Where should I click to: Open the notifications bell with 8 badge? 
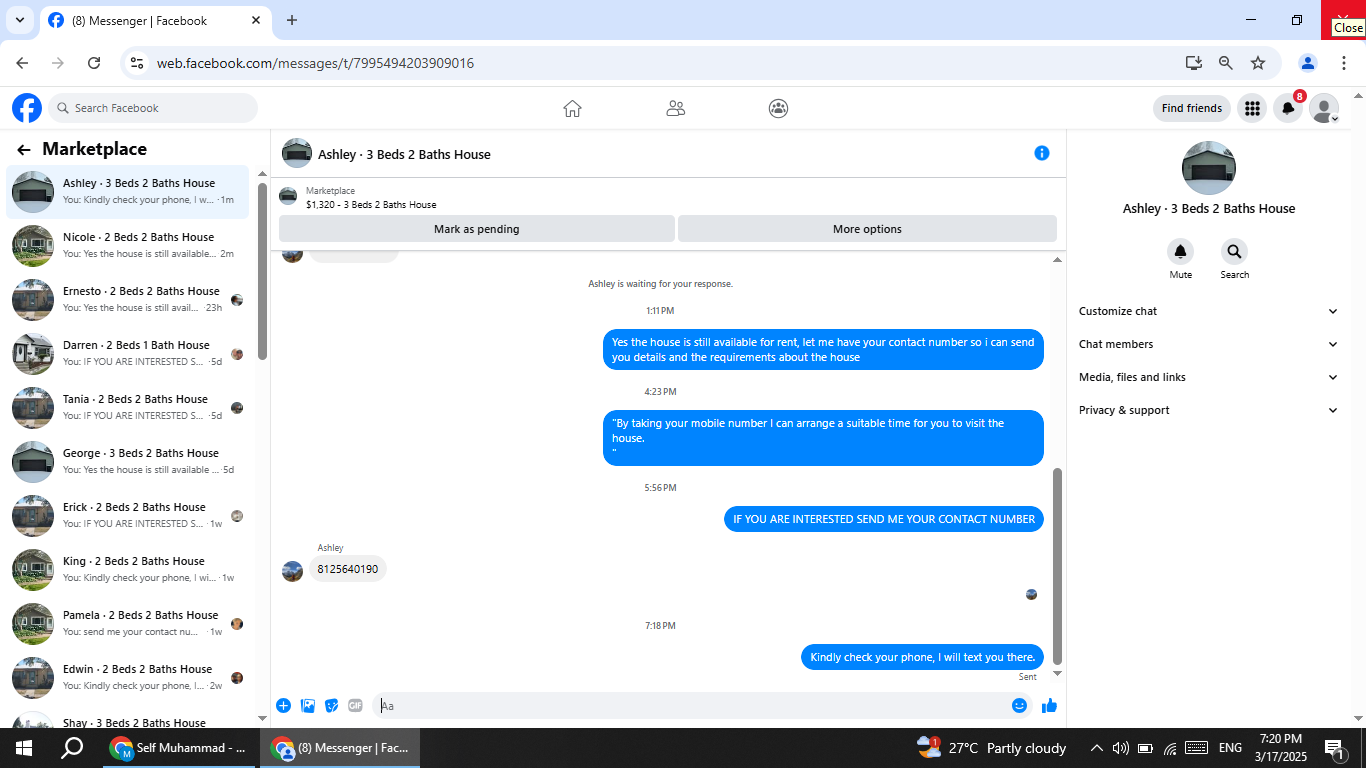(x=1288, y=108)
